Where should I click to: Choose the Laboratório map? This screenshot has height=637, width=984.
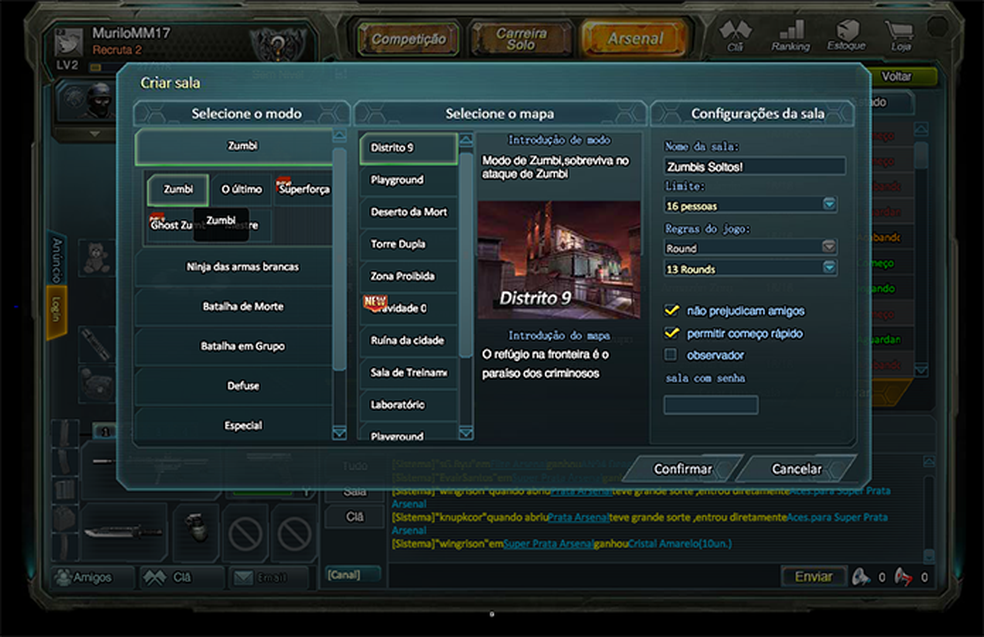[x=409, y=405]
